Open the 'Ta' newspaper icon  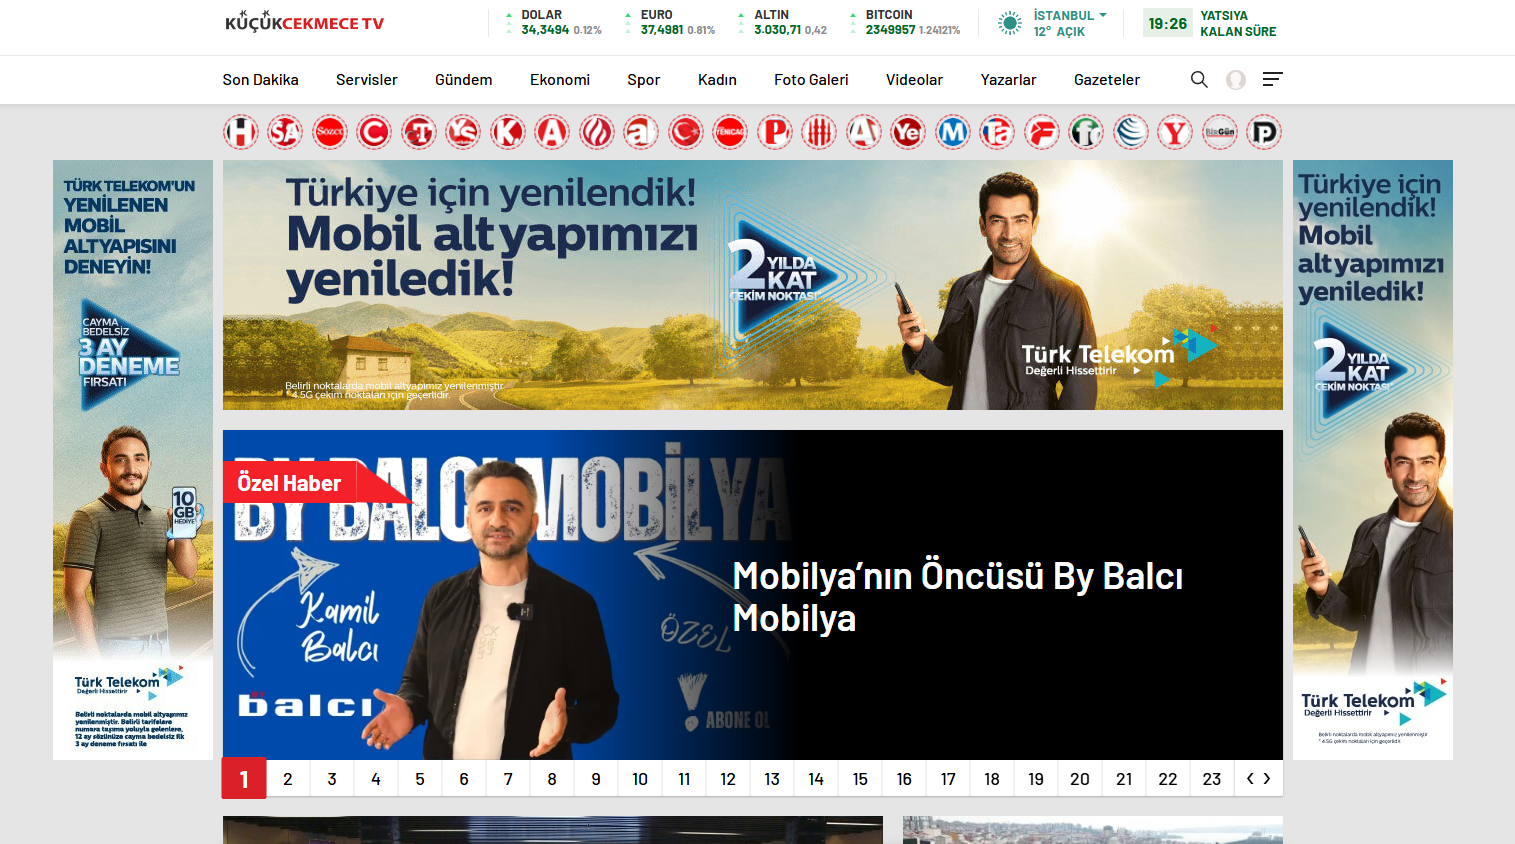[x=997, y=132]
